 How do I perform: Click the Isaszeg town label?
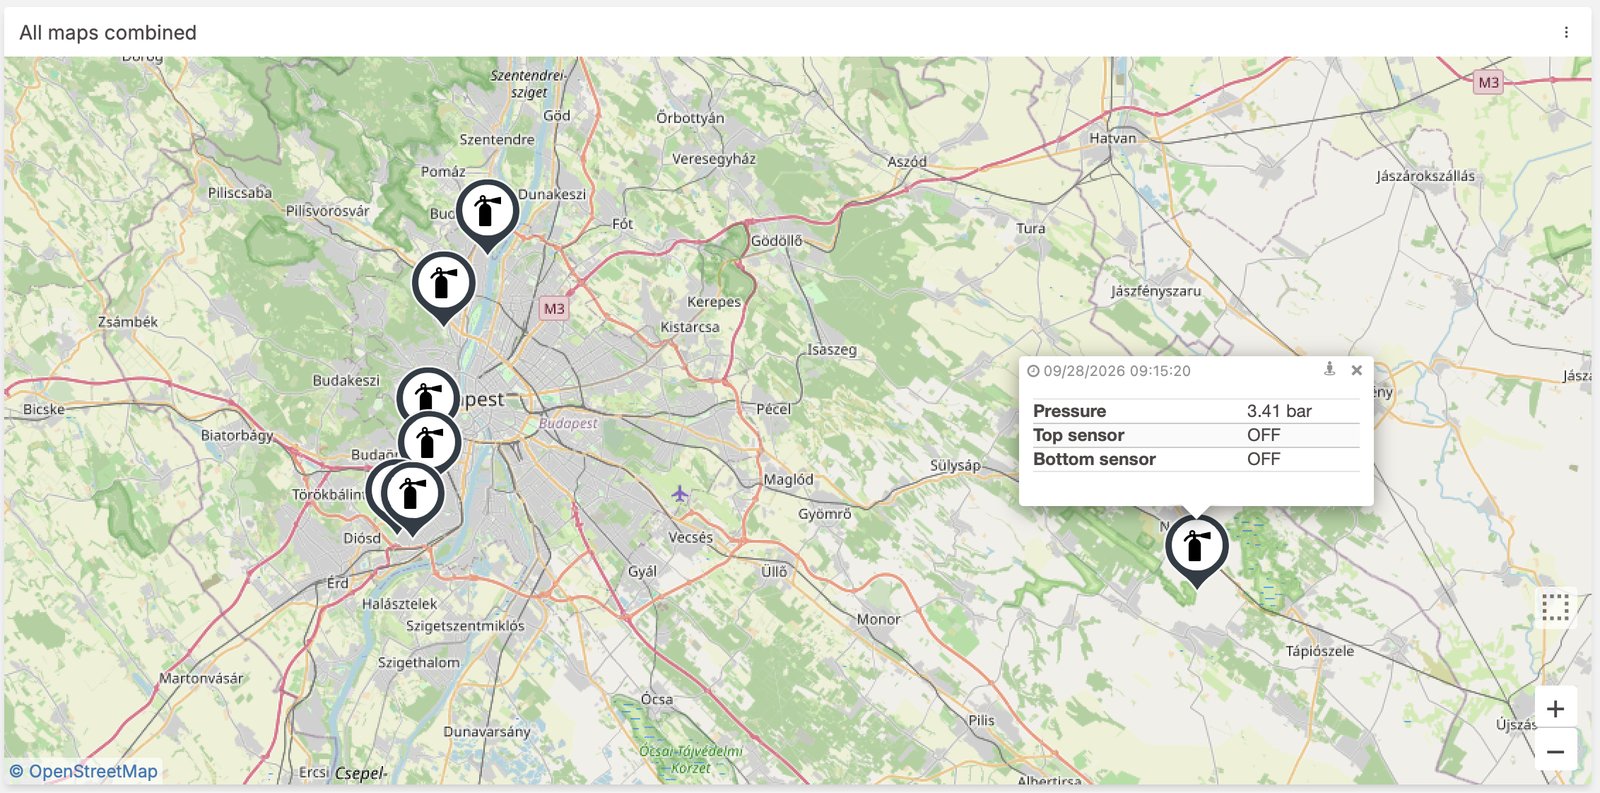[832, 350]
